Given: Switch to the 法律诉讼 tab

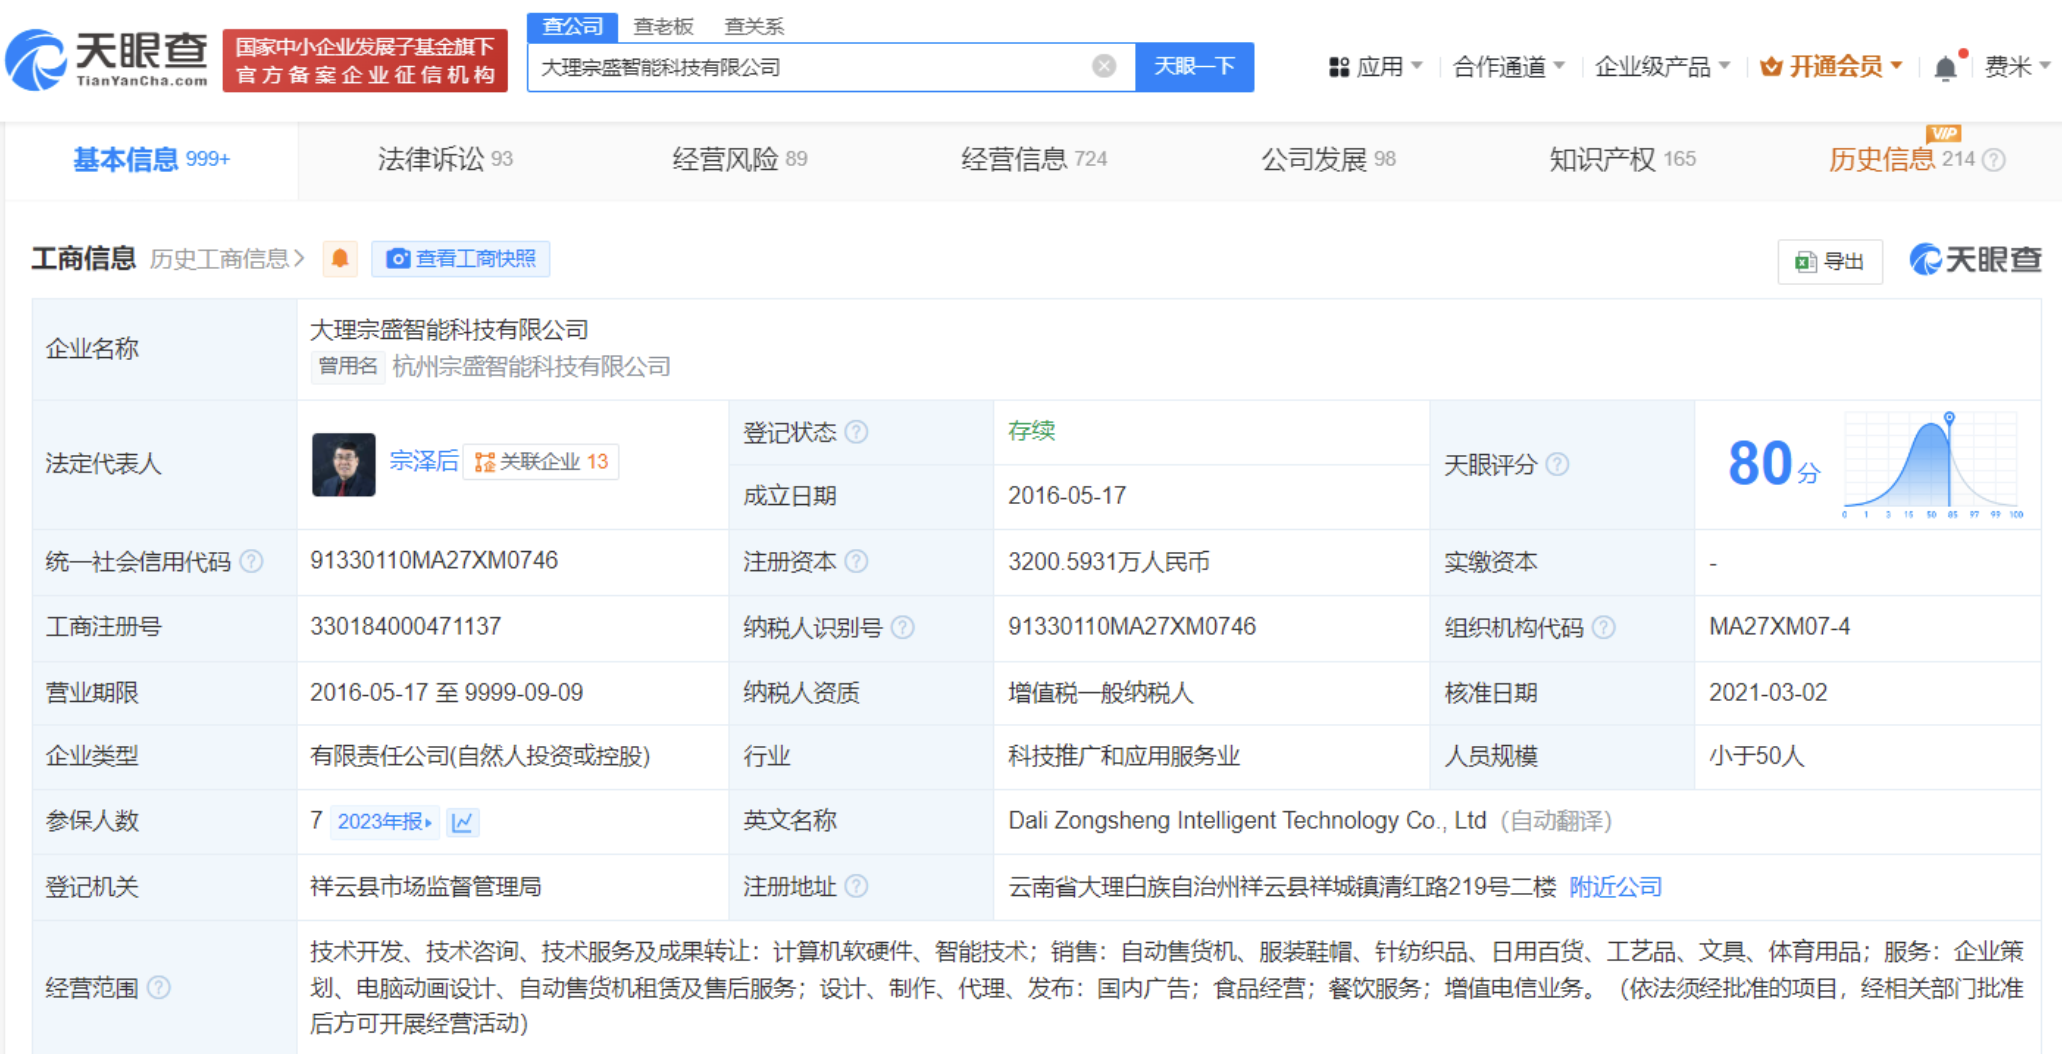Looking at the screenshot, I should (x=444, y=159).
